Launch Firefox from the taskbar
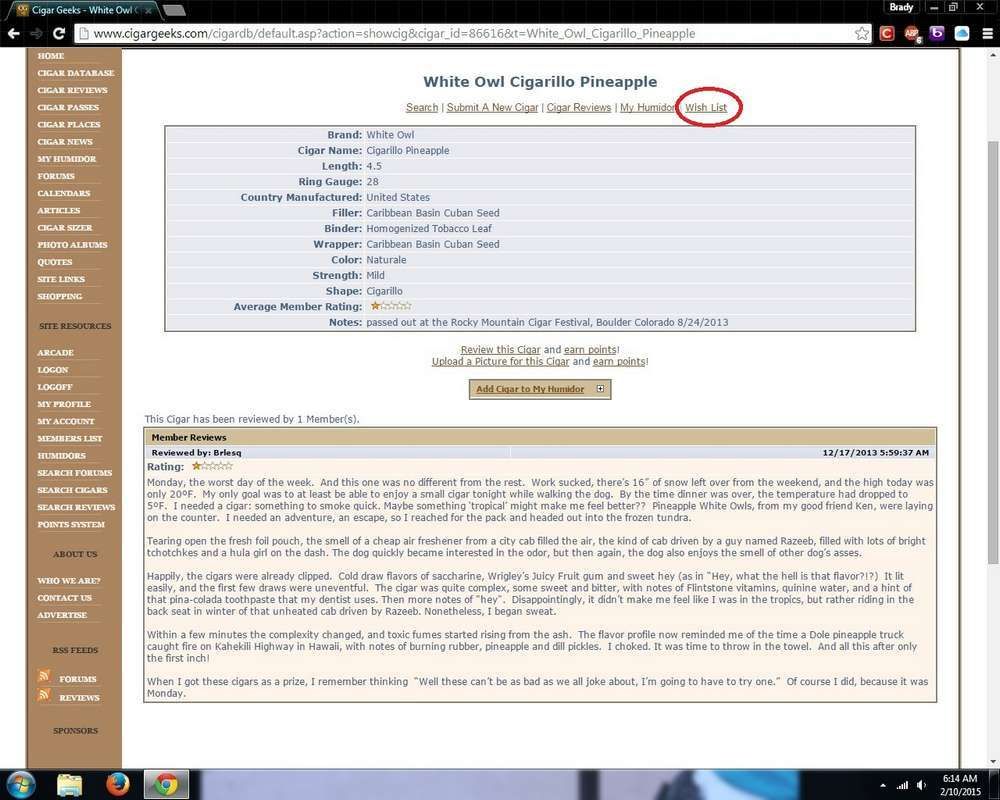 pyautogui.click(x=117, y=785)
